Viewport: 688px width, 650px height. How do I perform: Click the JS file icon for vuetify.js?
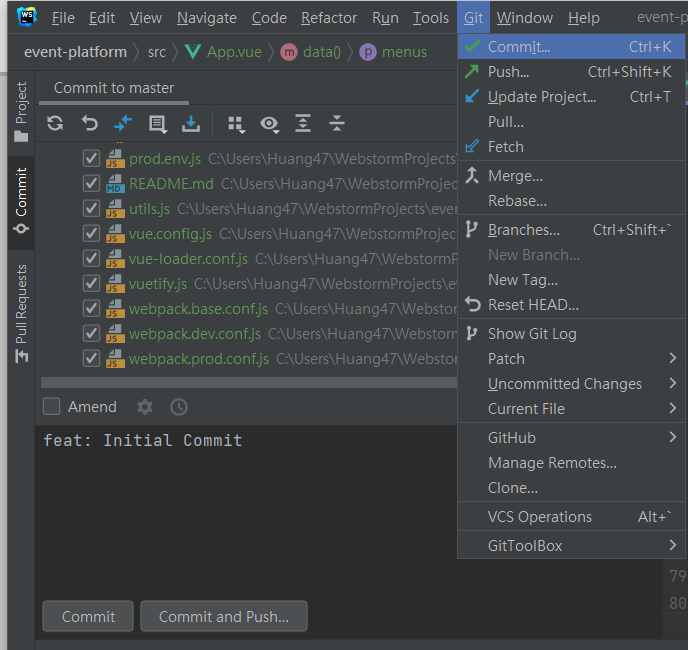(115, 284)
